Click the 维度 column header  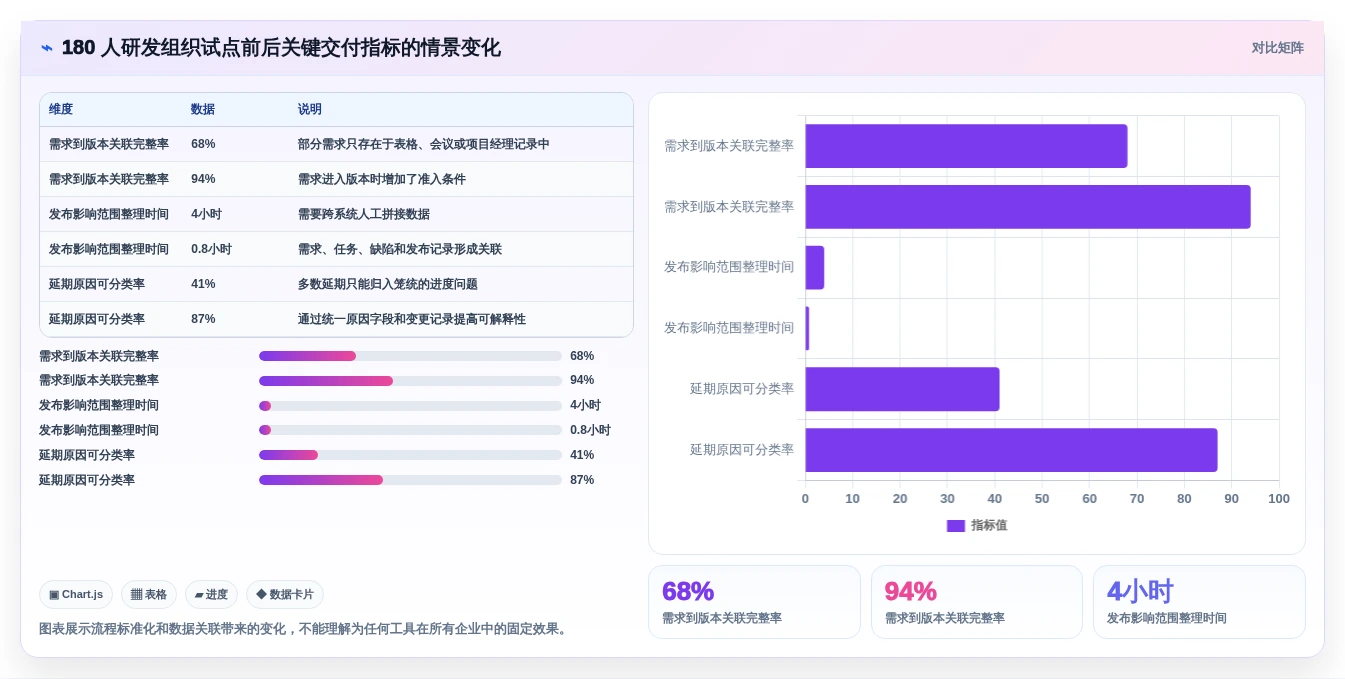pos(61,110)
